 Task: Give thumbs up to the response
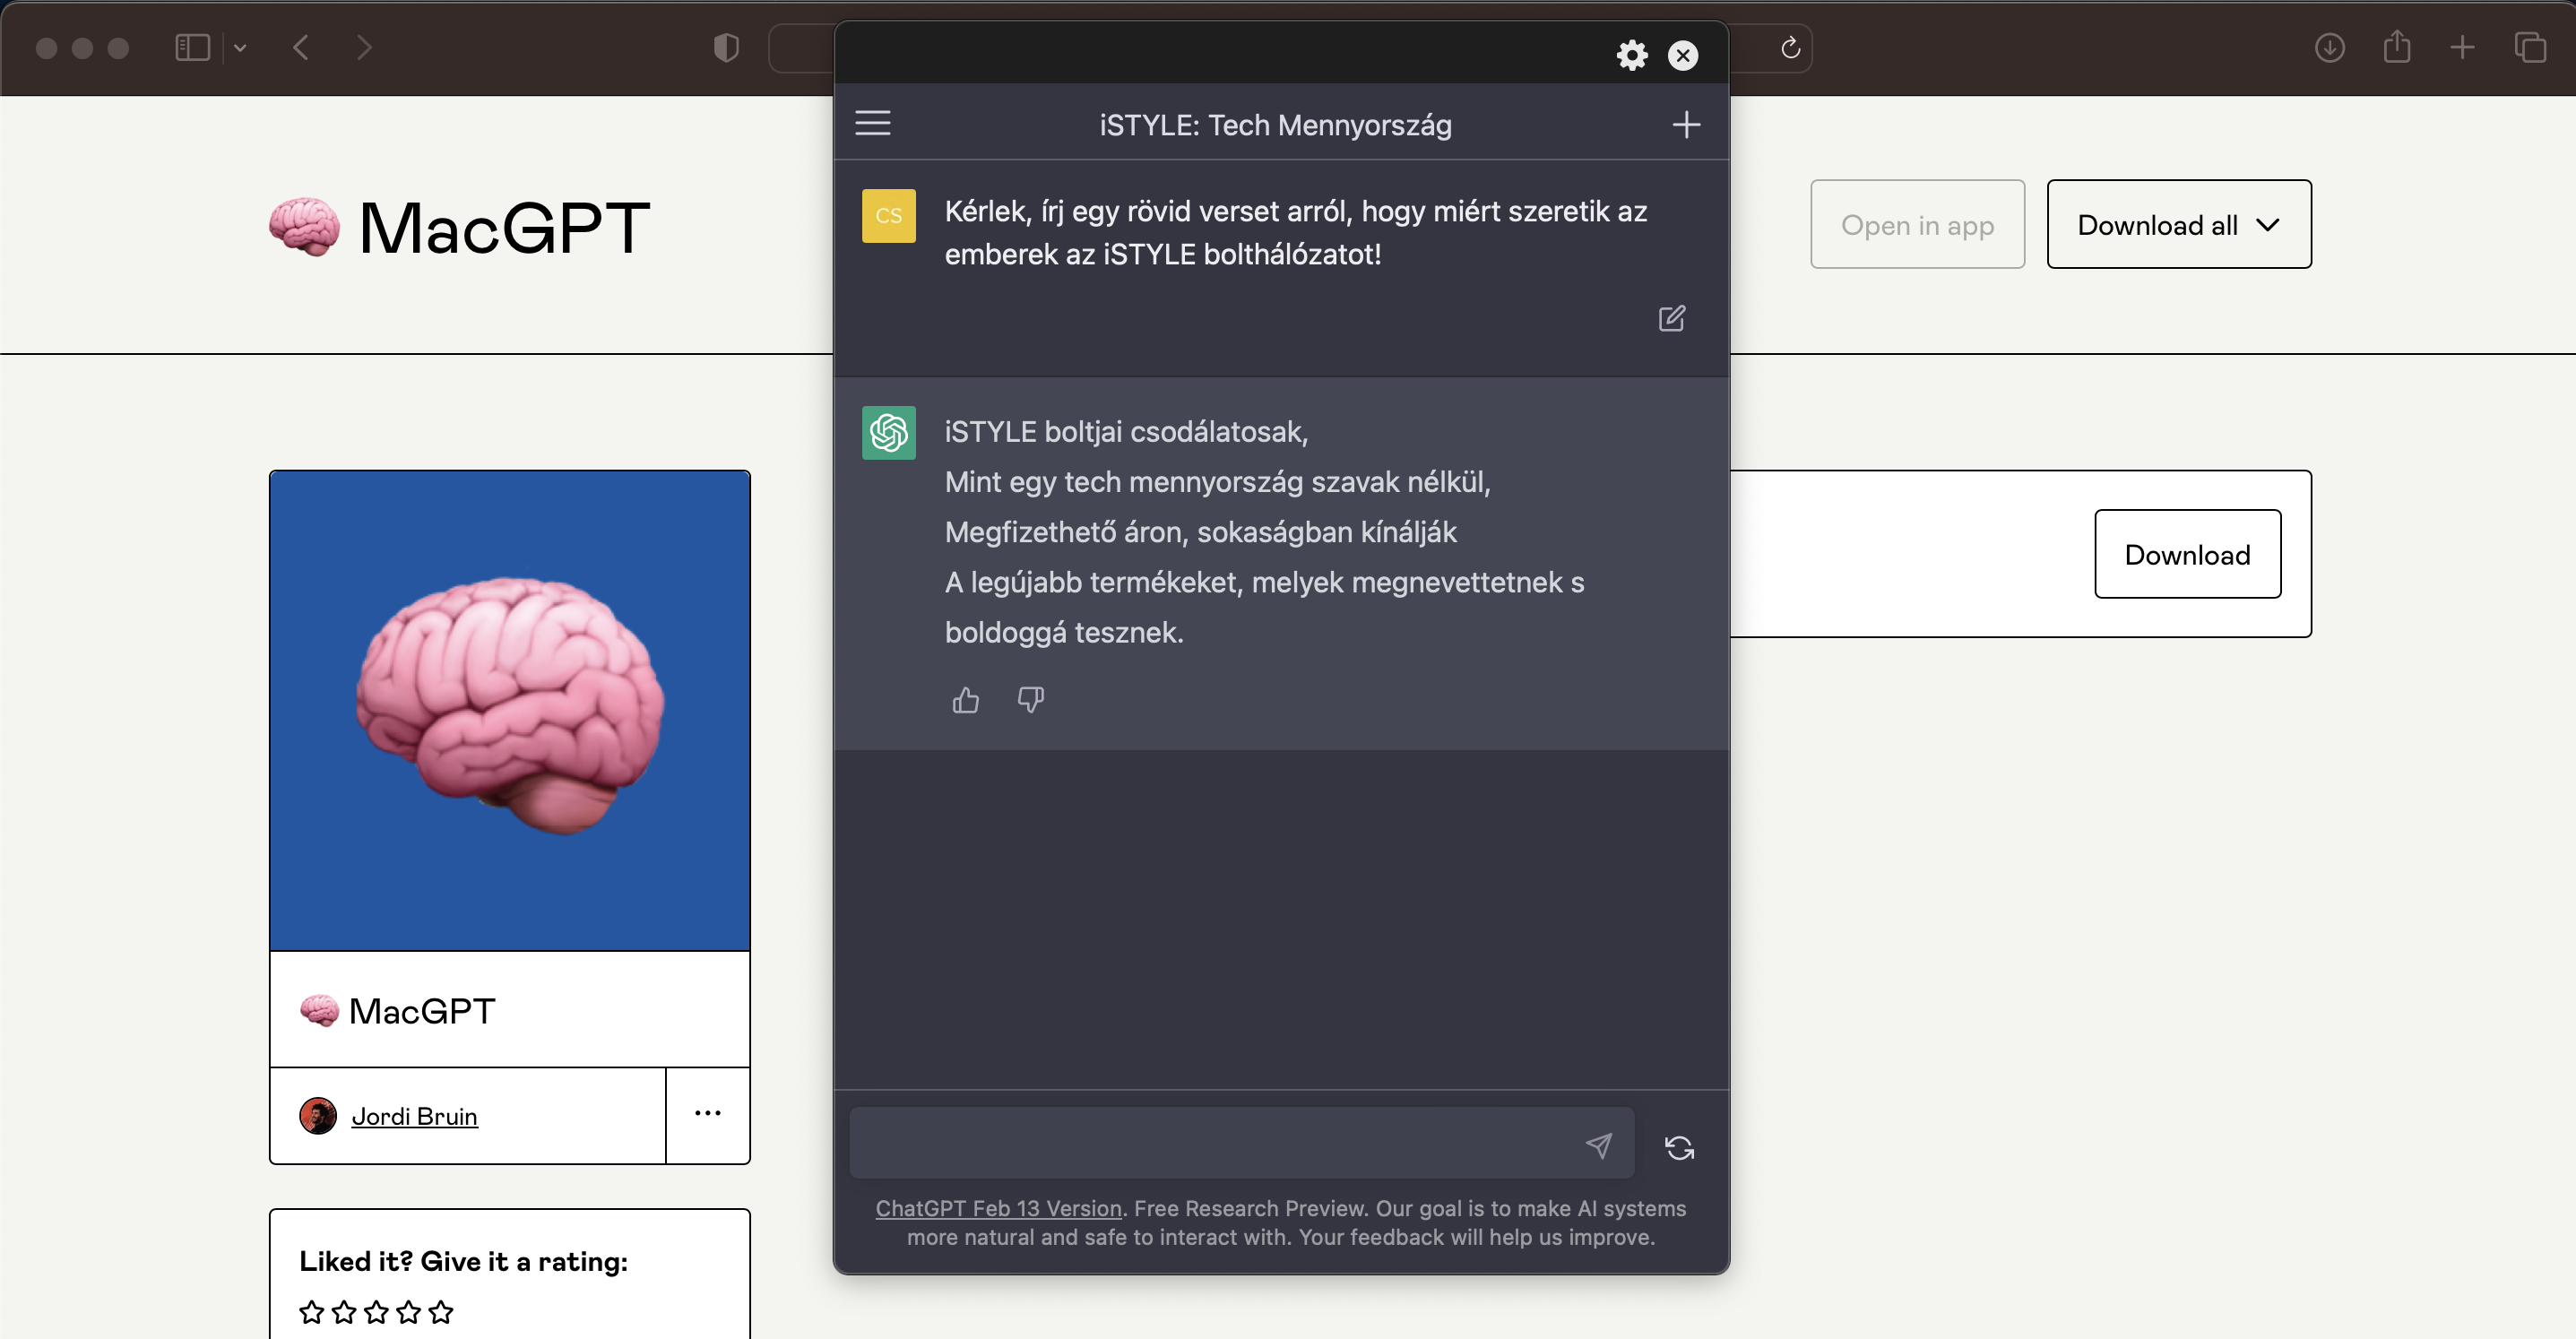tap(965, 700)
